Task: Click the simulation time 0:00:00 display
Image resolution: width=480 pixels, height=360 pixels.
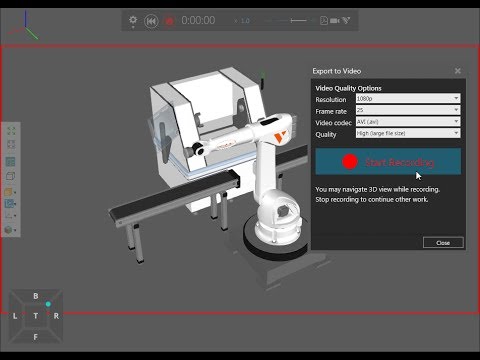Action: pyautogui.click(x=198, y=20)
